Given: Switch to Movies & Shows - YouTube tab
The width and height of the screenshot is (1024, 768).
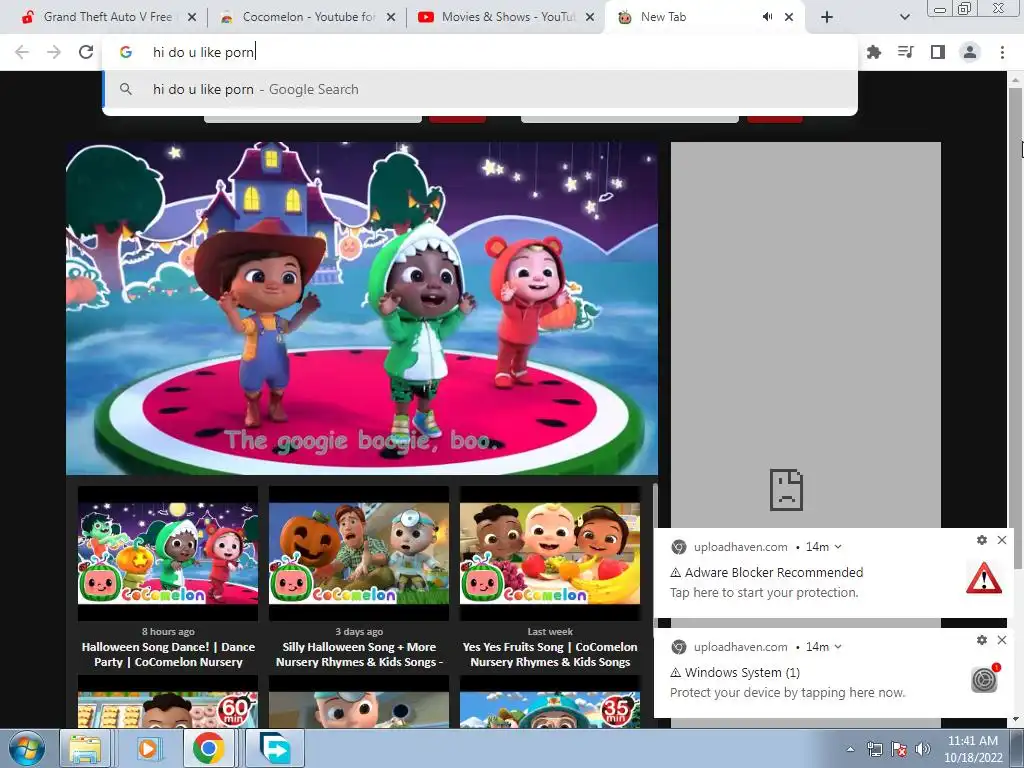Looking at the screenshot, I should click(x=506, y=17).
